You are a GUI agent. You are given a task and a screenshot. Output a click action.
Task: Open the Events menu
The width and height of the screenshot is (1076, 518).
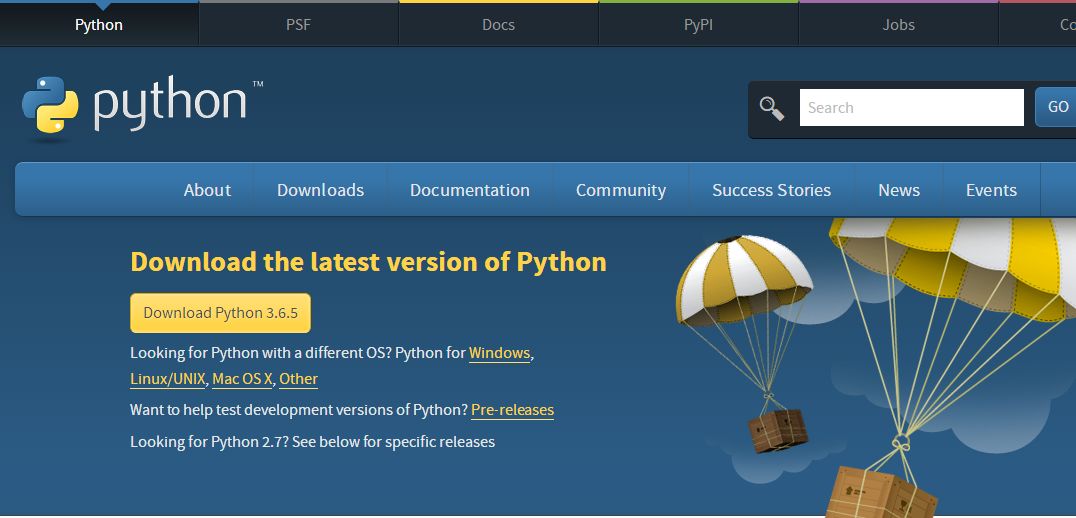(992, 190)
